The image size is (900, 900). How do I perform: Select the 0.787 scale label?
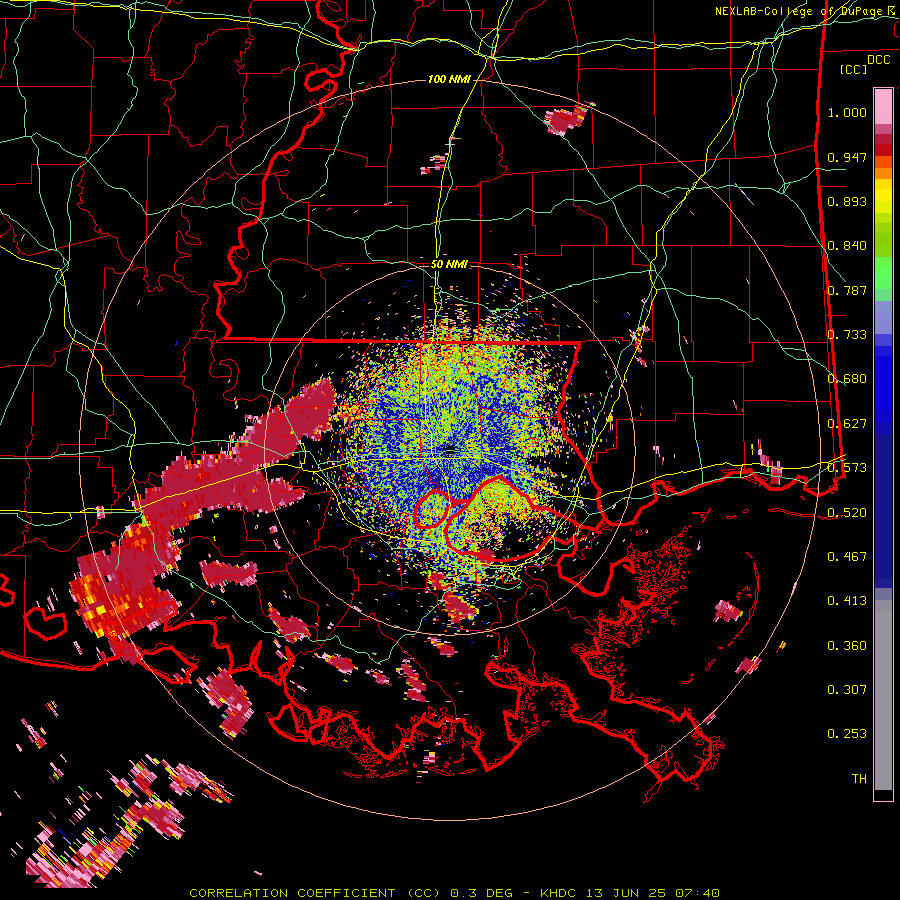pyautogui.click(x=847, y=290)
